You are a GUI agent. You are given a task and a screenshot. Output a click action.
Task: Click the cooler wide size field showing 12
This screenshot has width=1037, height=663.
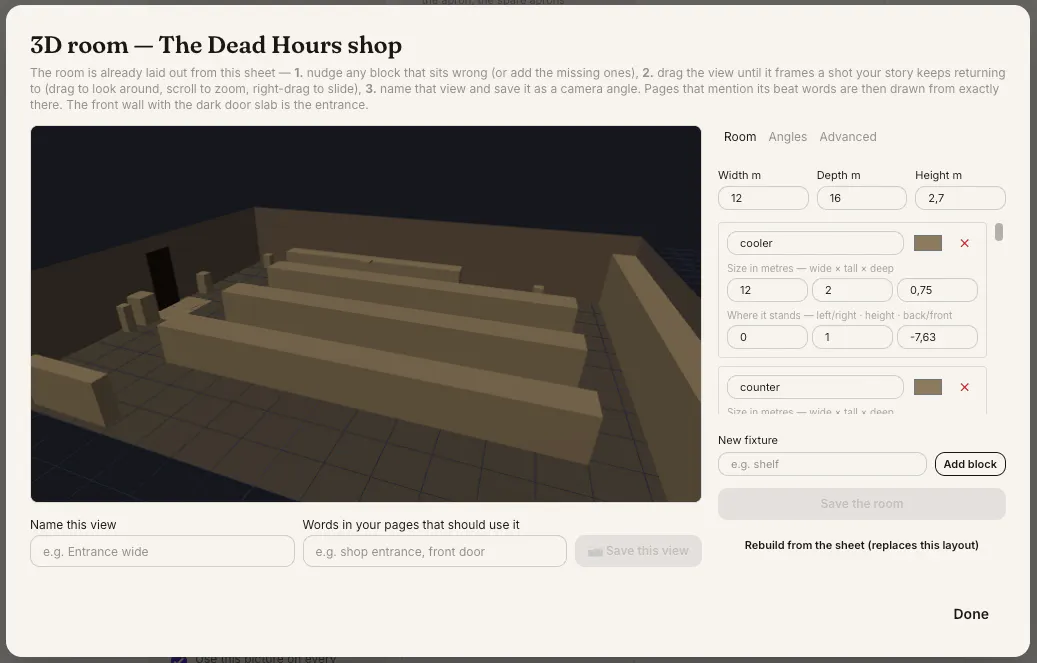[767, 290]
